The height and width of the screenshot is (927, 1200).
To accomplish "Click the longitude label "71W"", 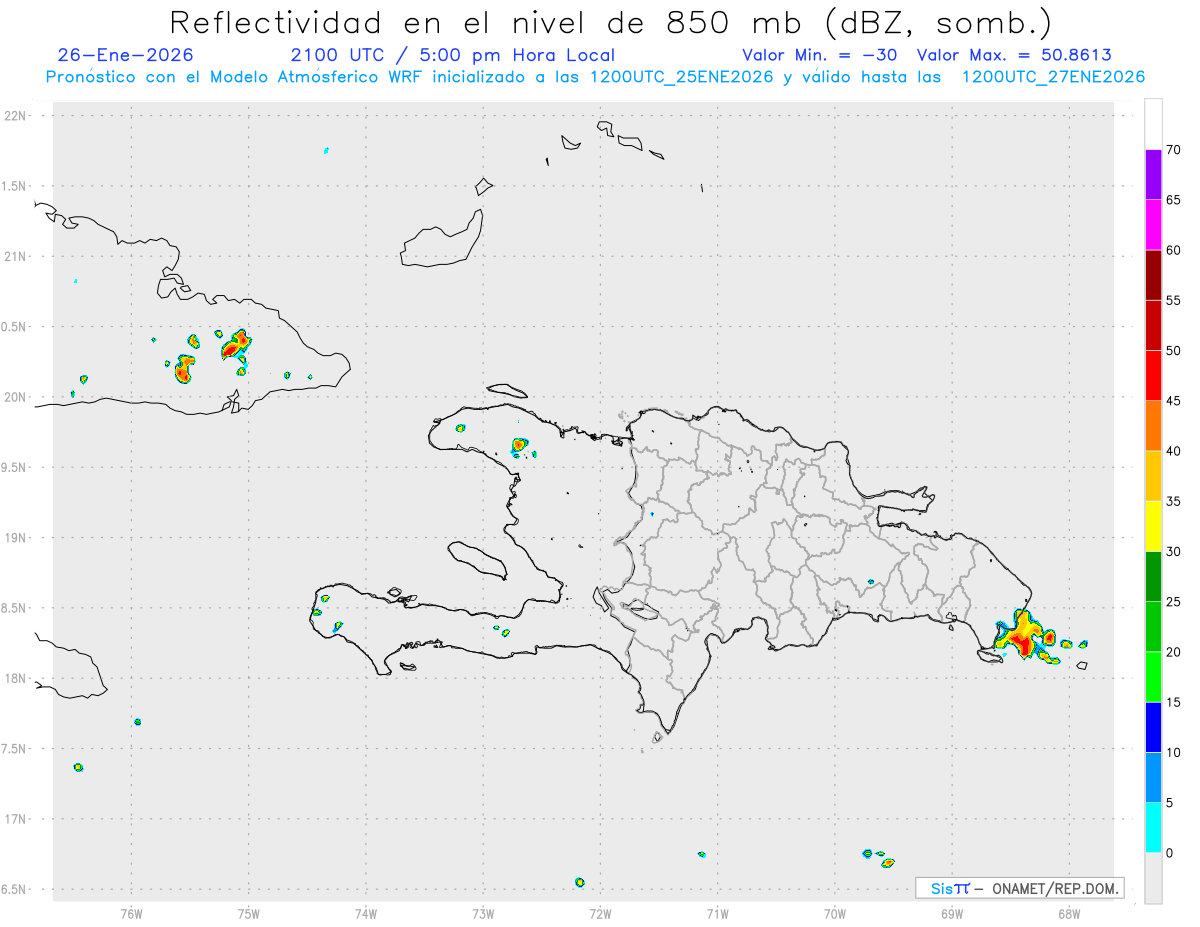I will [717, 913].
